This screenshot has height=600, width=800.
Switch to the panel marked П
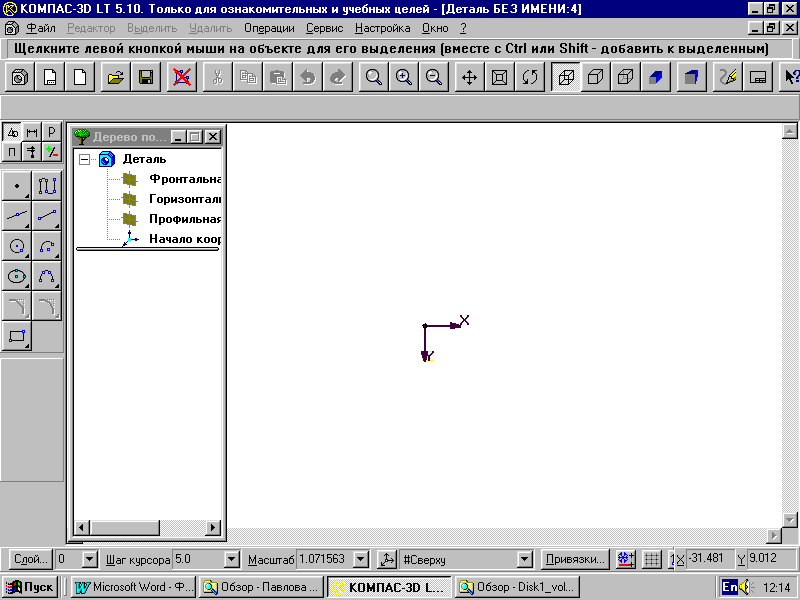[x=12, y=152]
